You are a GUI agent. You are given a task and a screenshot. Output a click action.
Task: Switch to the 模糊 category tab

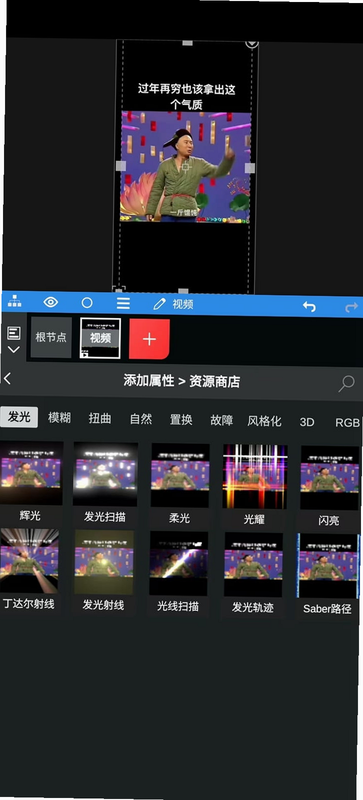[59, 418]
